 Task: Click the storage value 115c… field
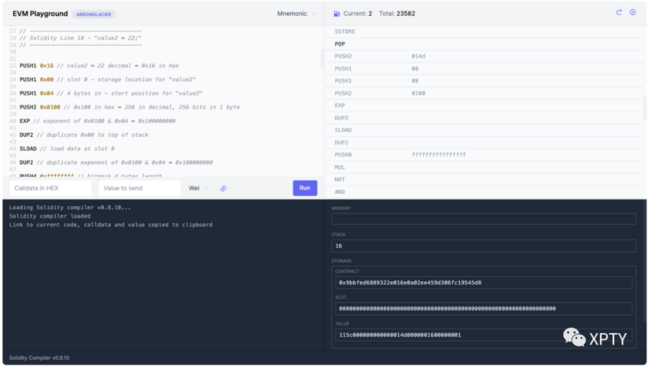484,335
